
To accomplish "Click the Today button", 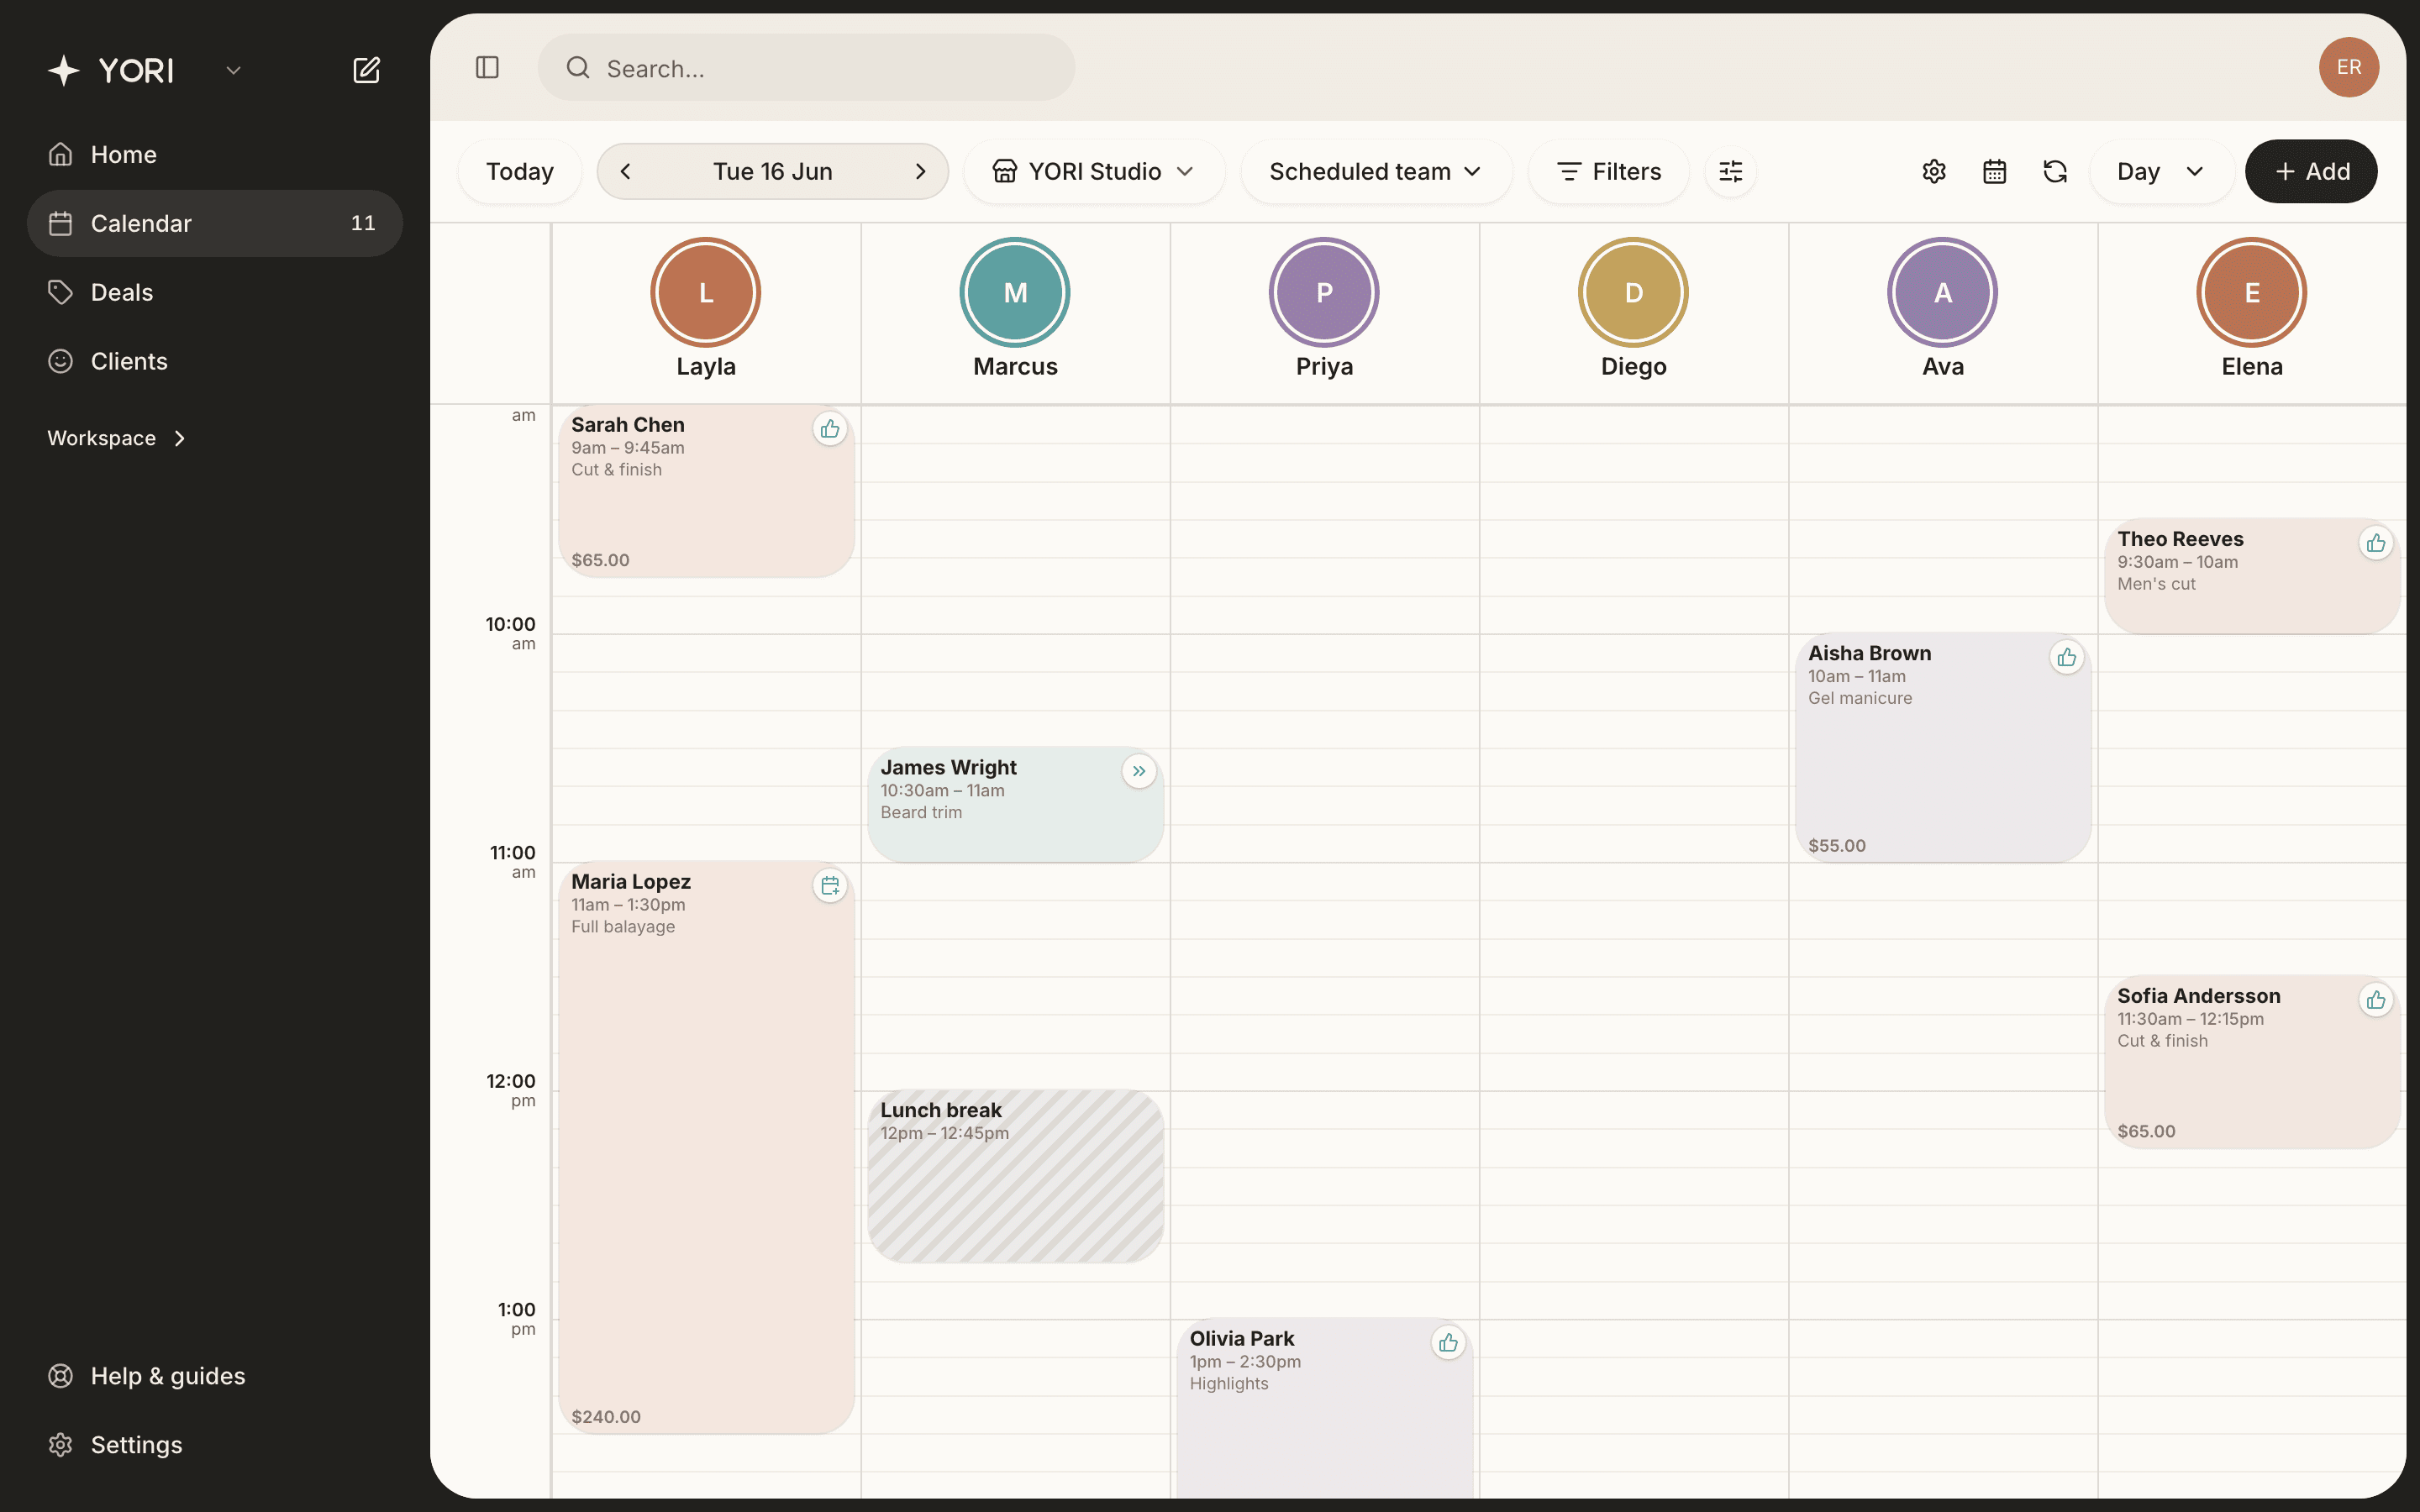I will 520,171.
